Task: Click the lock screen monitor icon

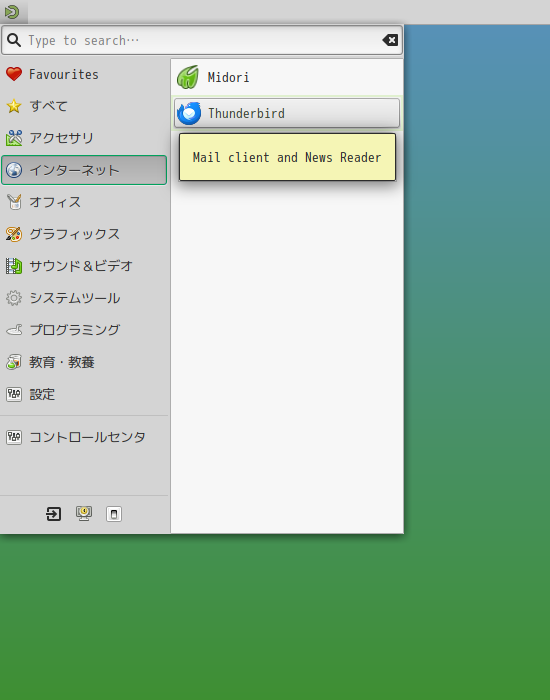Action: coord(84,514)
